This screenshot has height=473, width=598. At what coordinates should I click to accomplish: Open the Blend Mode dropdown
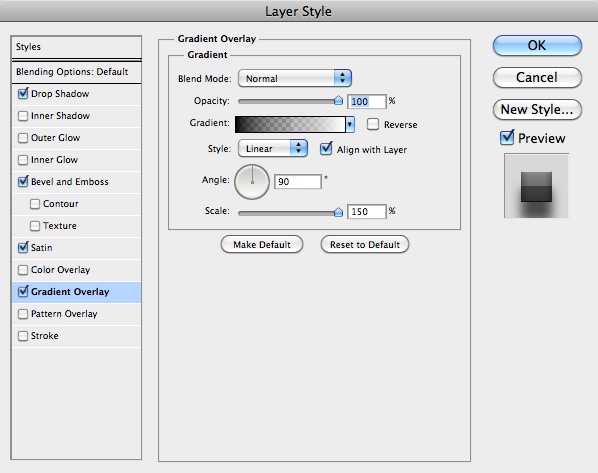tap(294, 79)
